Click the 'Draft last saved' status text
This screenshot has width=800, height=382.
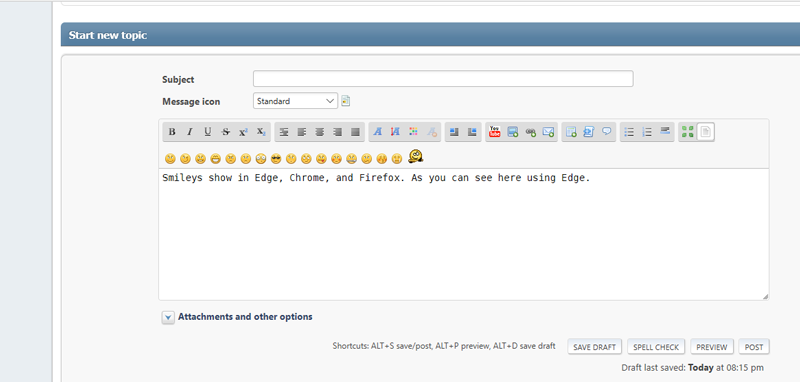click(692, 368)
